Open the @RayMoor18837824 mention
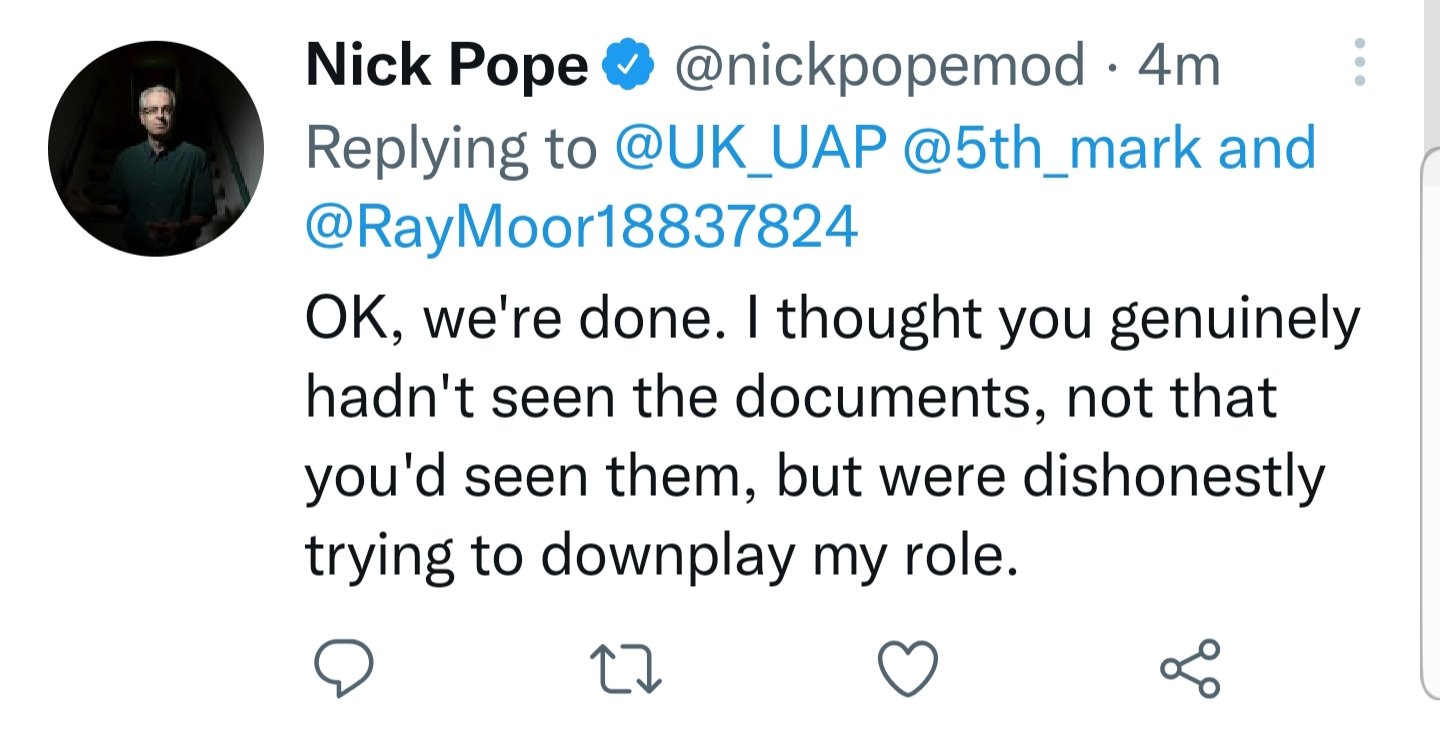The height and width of the screenshot is (743, 1440). 582,228
